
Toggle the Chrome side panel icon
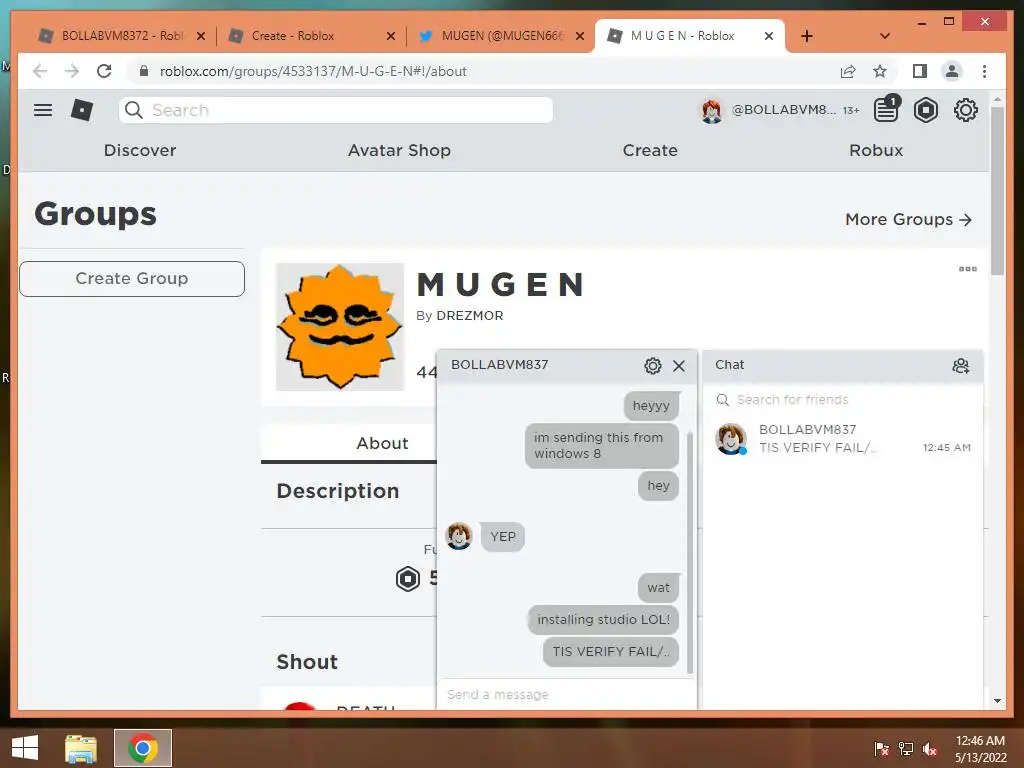point(920,71)
